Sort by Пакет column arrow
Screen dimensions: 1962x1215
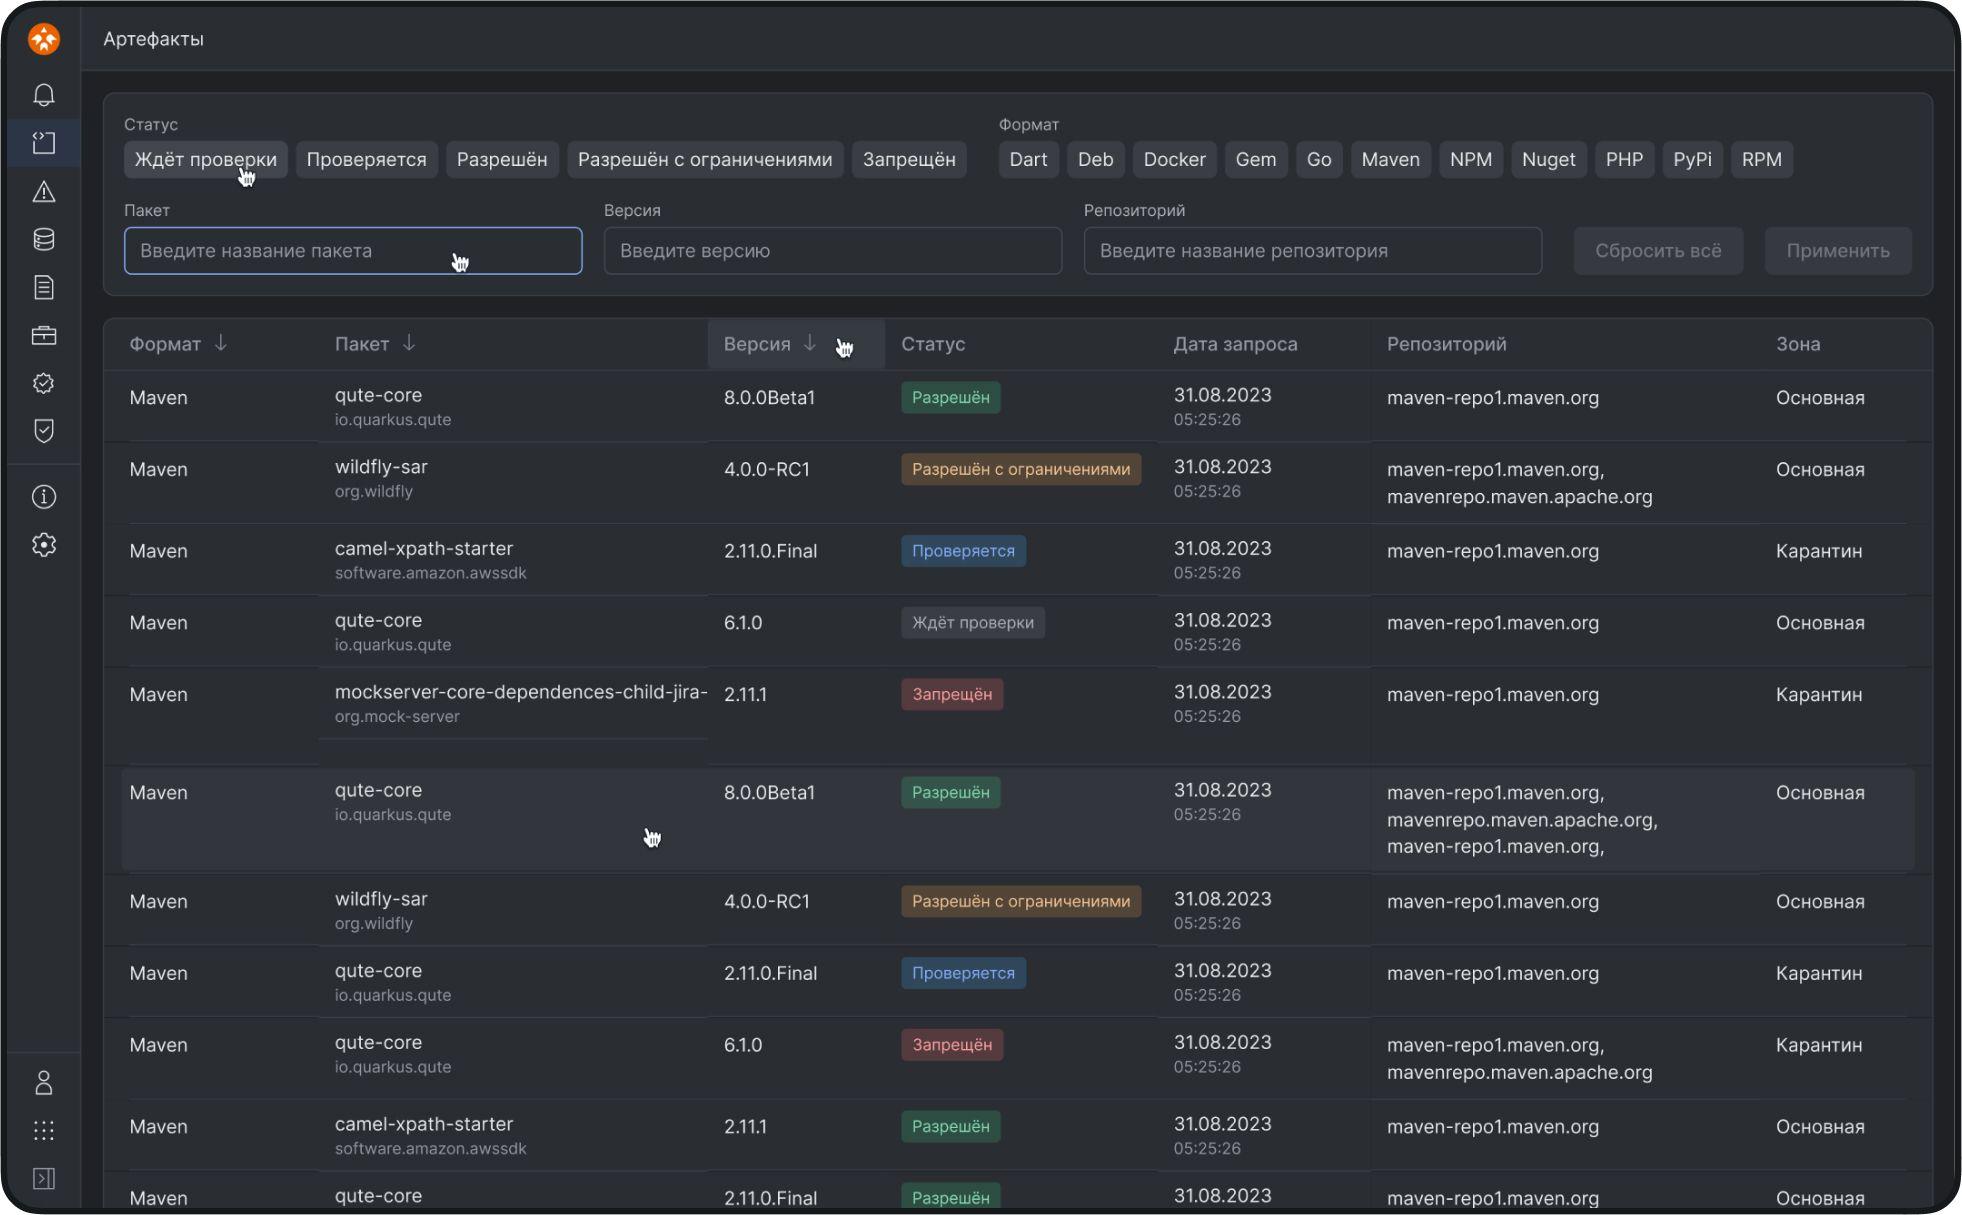tap(409, 343)
